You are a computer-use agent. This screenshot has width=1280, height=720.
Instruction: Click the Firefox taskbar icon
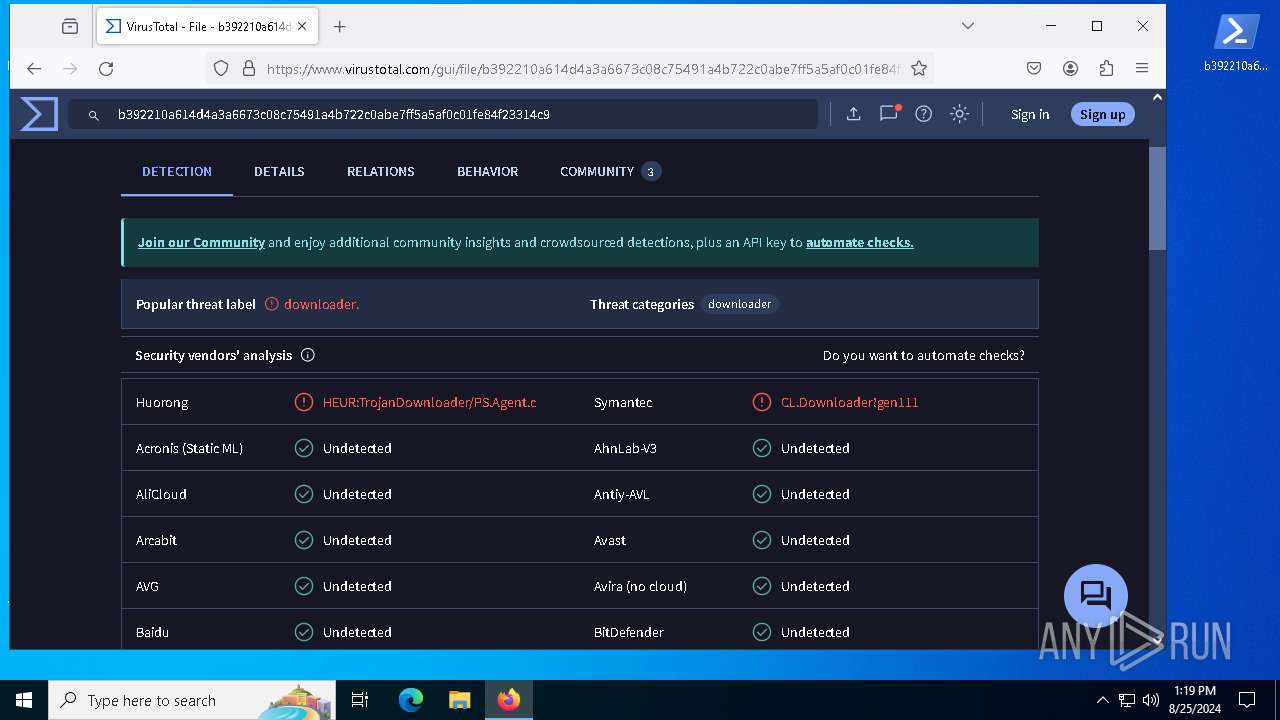(509, 700)
